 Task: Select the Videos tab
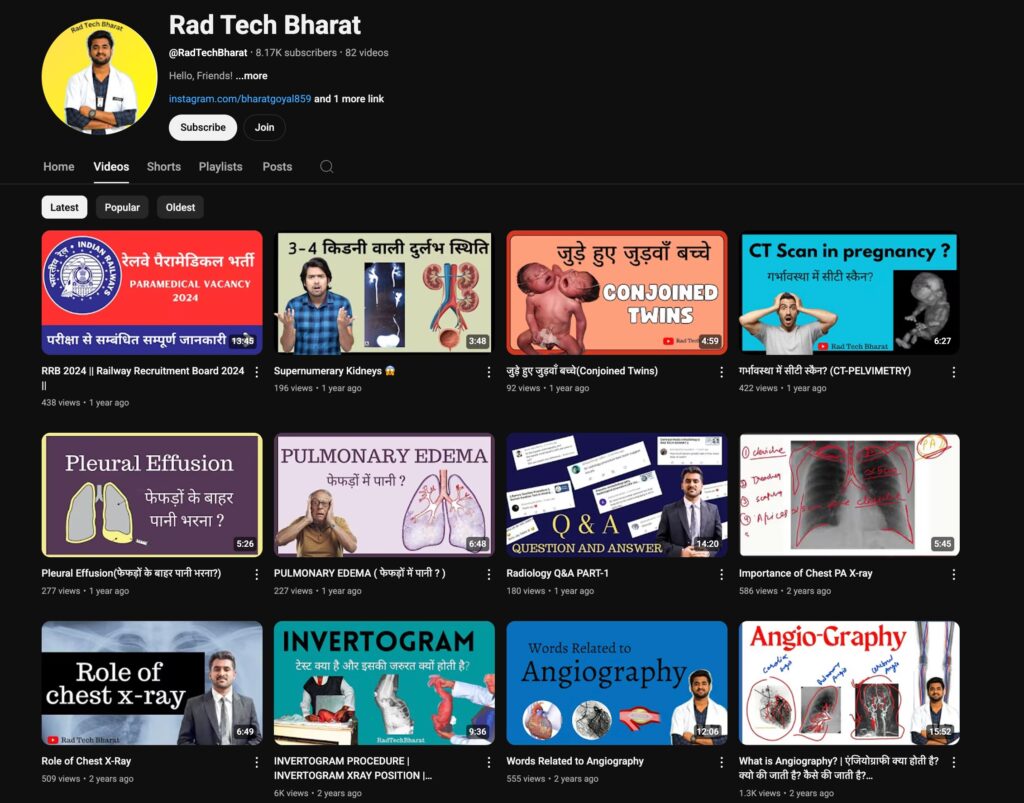[111, 166]
